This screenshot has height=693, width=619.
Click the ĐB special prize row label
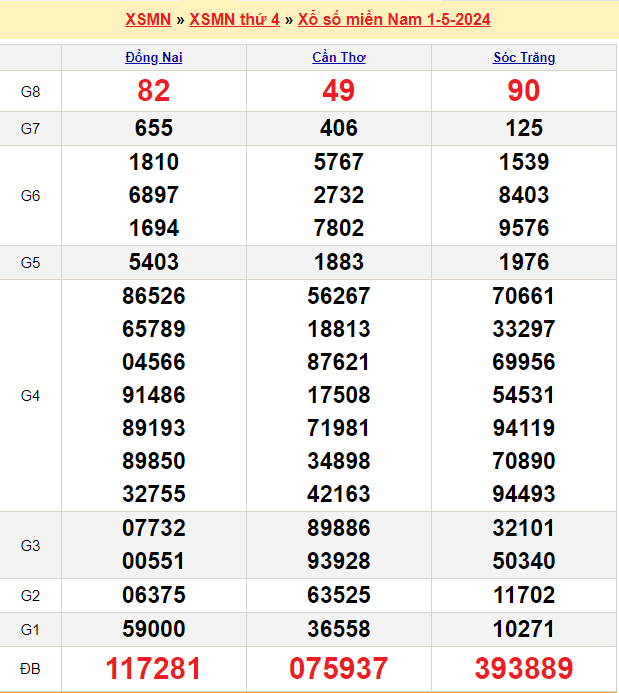coord(30,668)
